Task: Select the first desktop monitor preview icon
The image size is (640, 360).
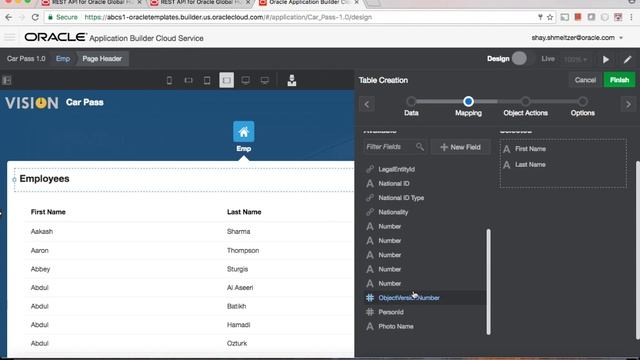Action: click(245, 80)
